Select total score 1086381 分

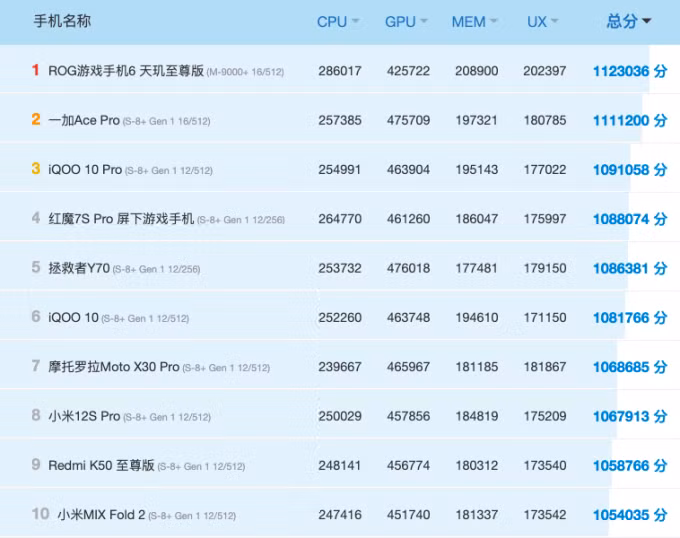pos(630,269)
